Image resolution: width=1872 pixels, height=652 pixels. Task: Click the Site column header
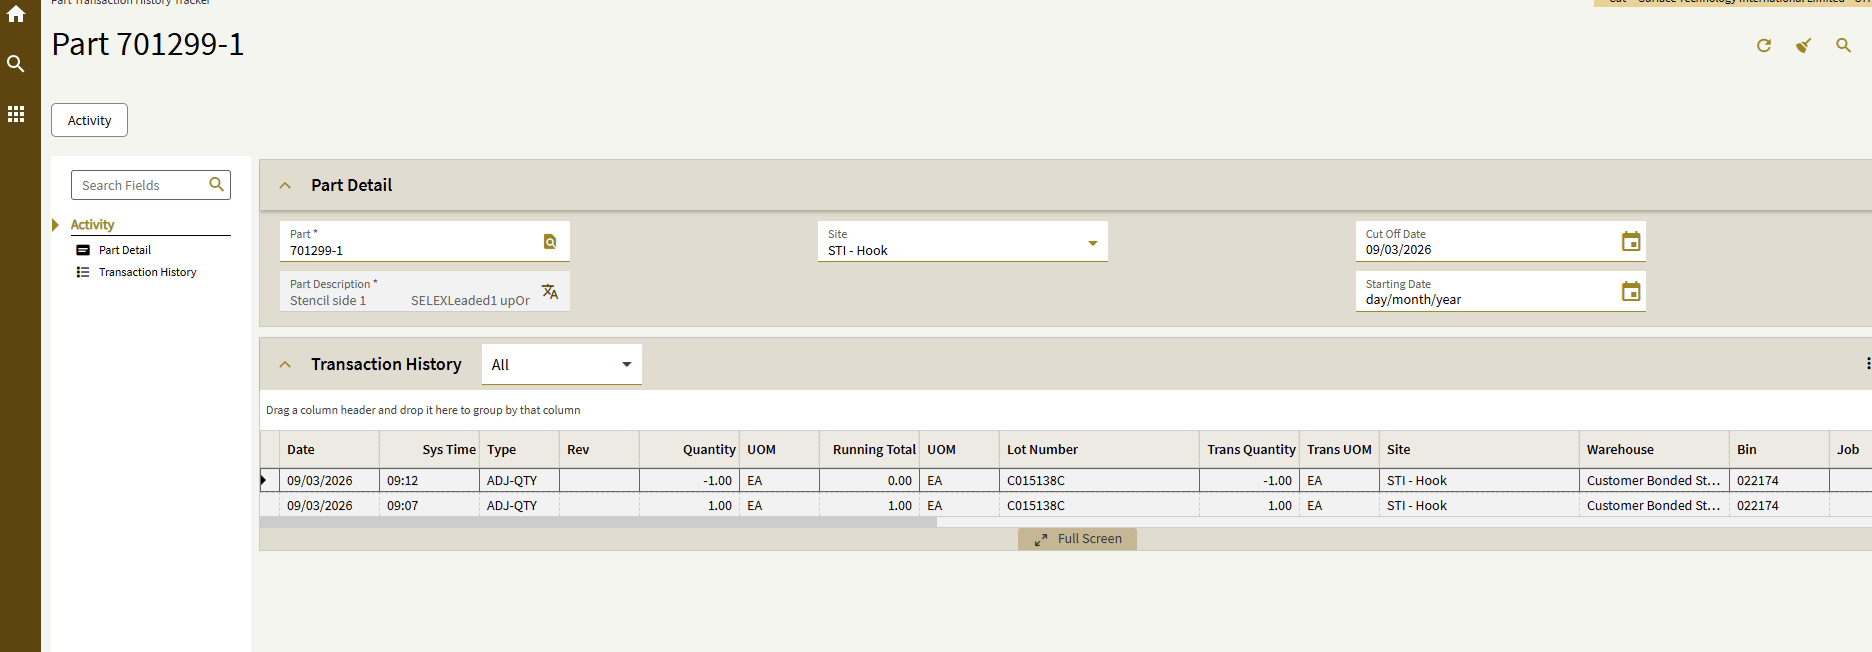[1480, 450]
